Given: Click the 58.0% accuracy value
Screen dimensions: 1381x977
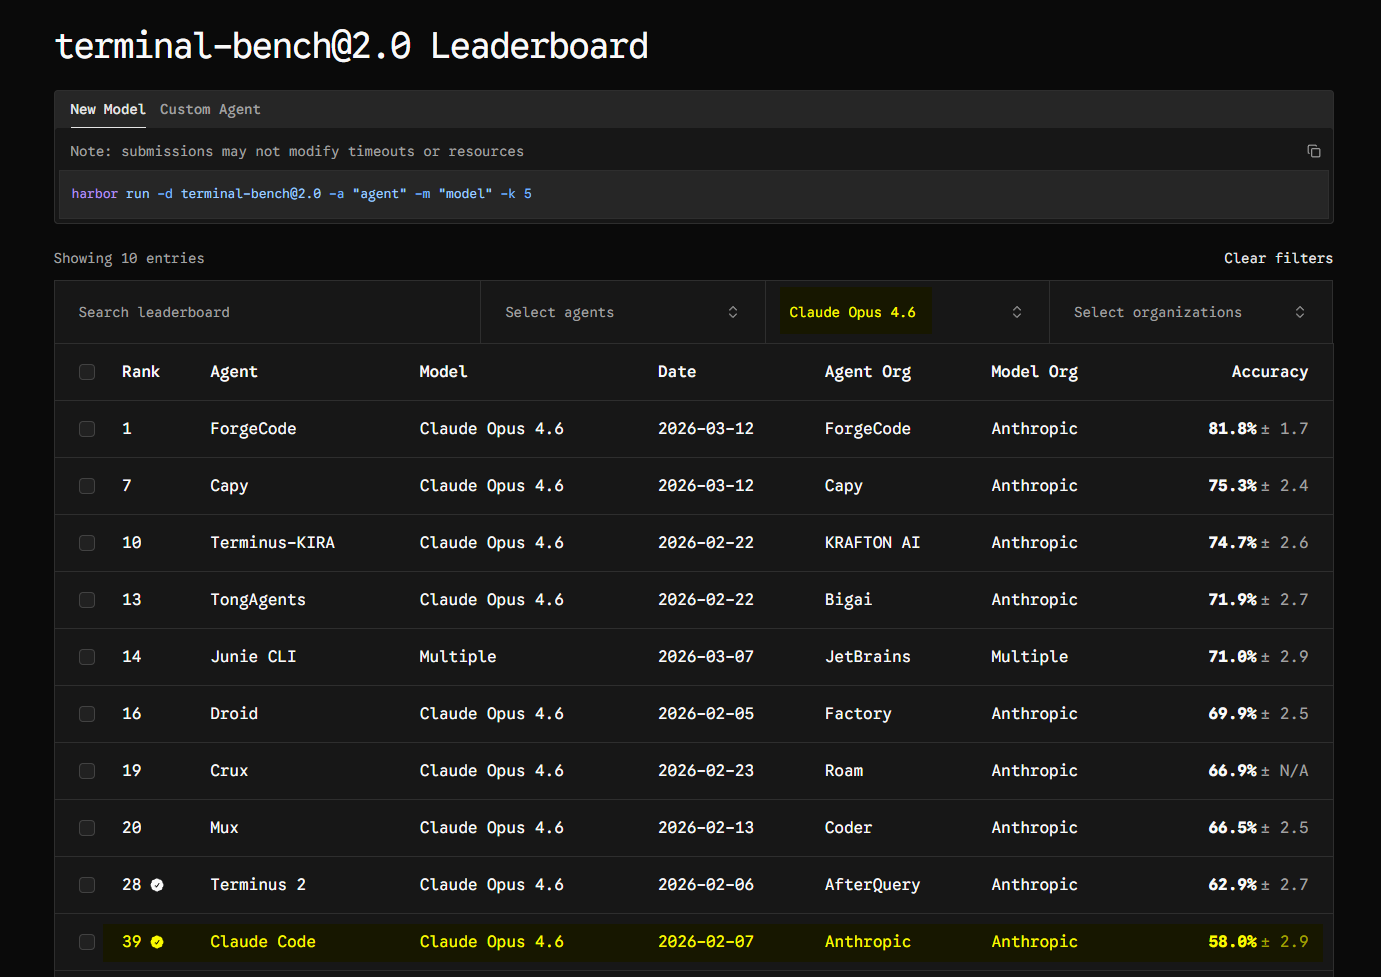Looking at the screenshot, I should (x=1232, y=942).
